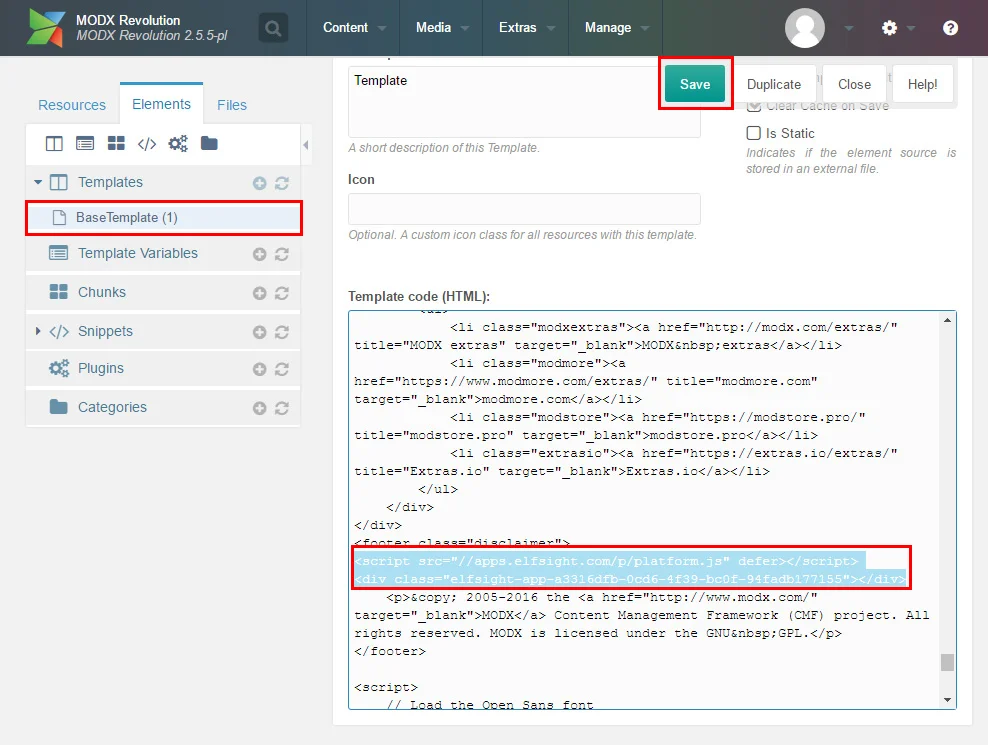
Task: Select BaseTemplate (1) in the tree
Action: click(x=163, y=217)
